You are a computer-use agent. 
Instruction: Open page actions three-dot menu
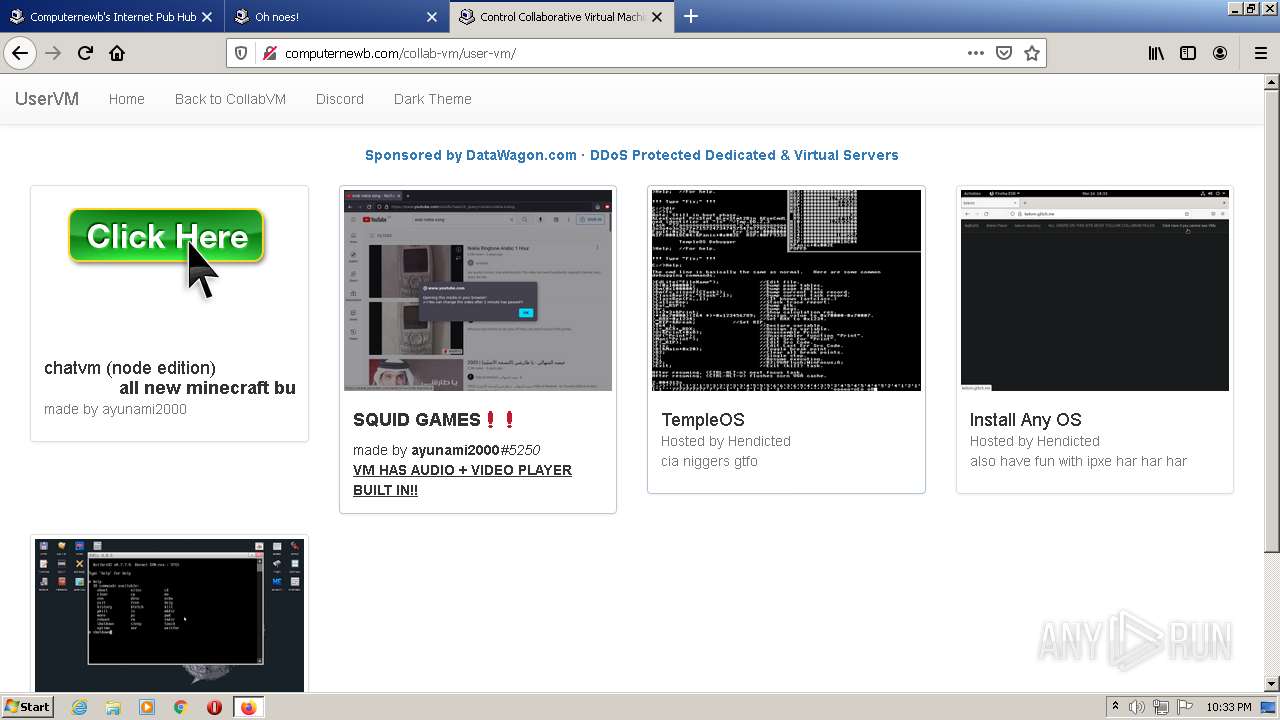976,53
